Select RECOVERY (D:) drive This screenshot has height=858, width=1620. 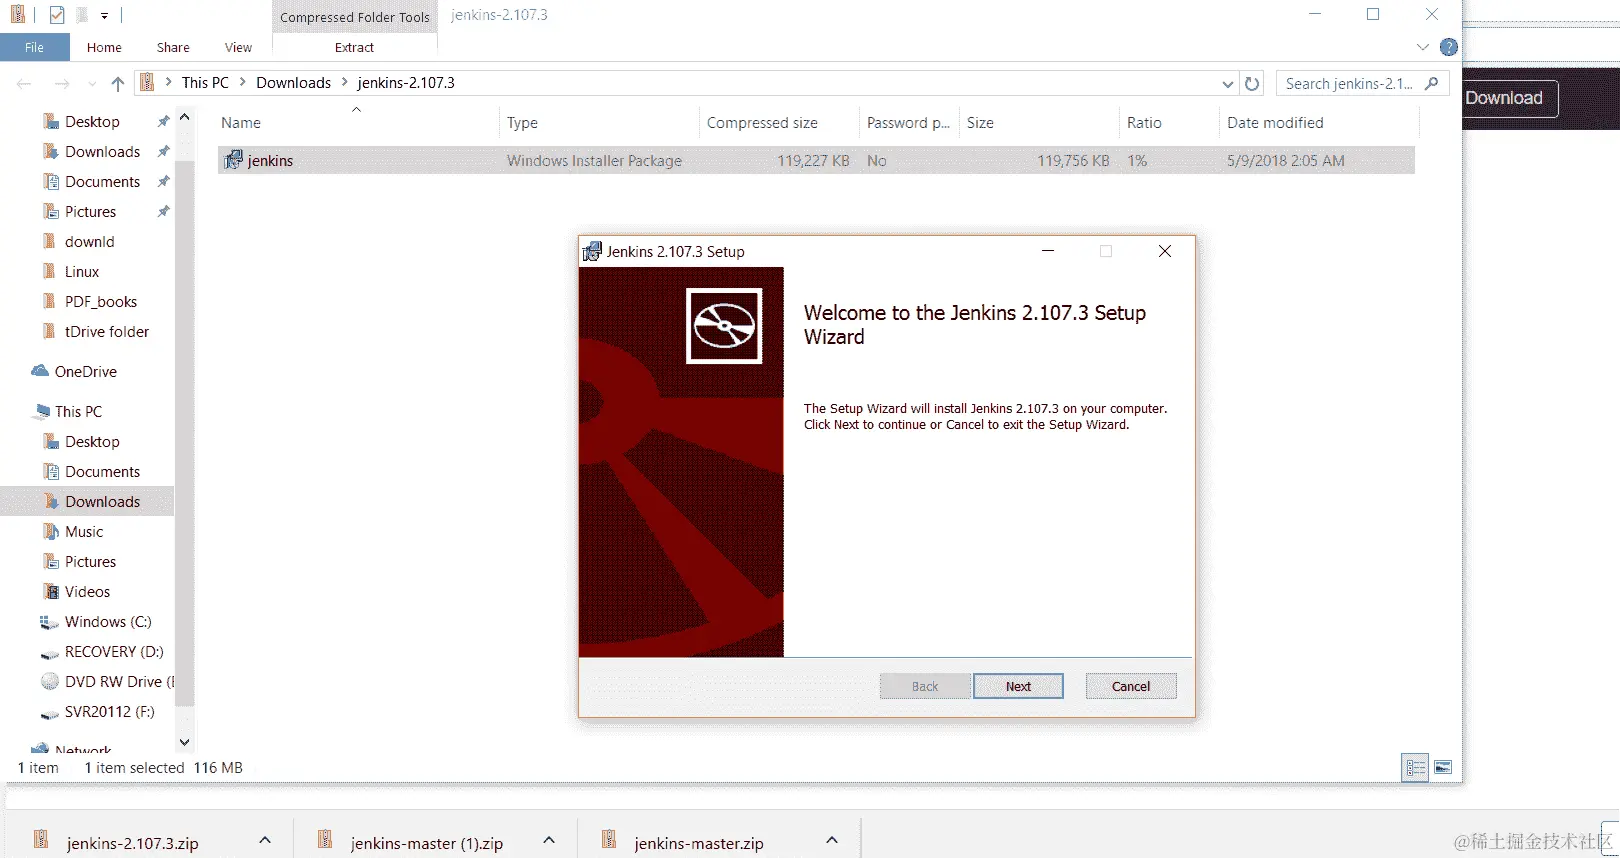tap(113, 652)
